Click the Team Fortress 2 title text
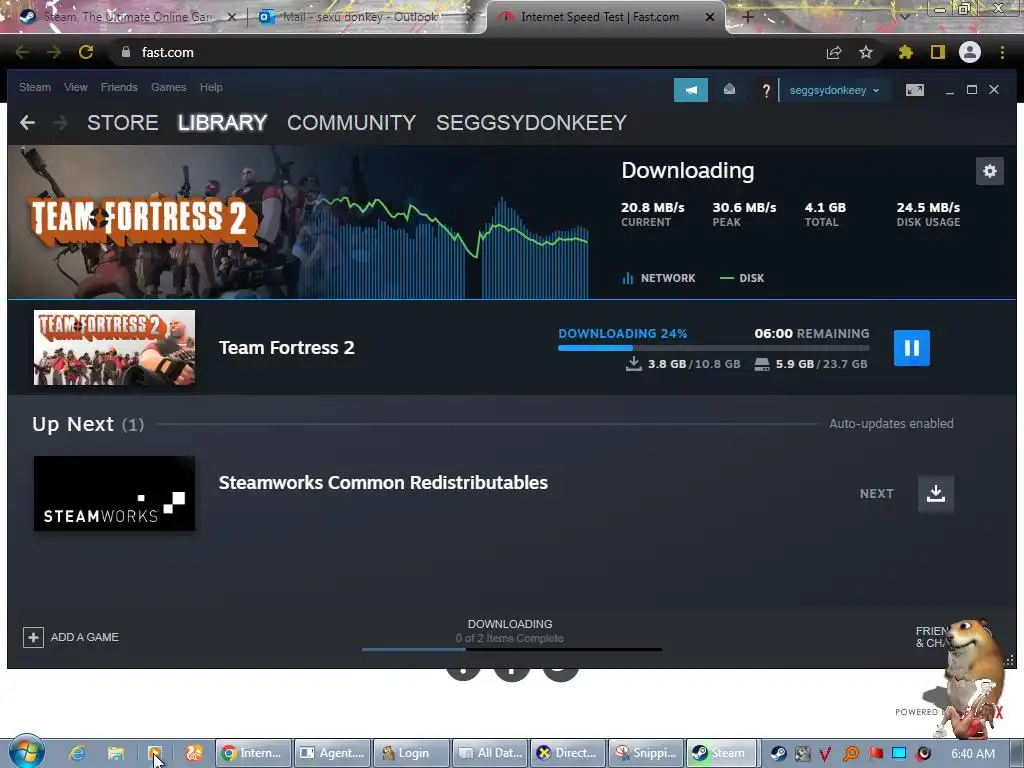The width and height of the screenshot is (1024, 768). click(287, 347)
